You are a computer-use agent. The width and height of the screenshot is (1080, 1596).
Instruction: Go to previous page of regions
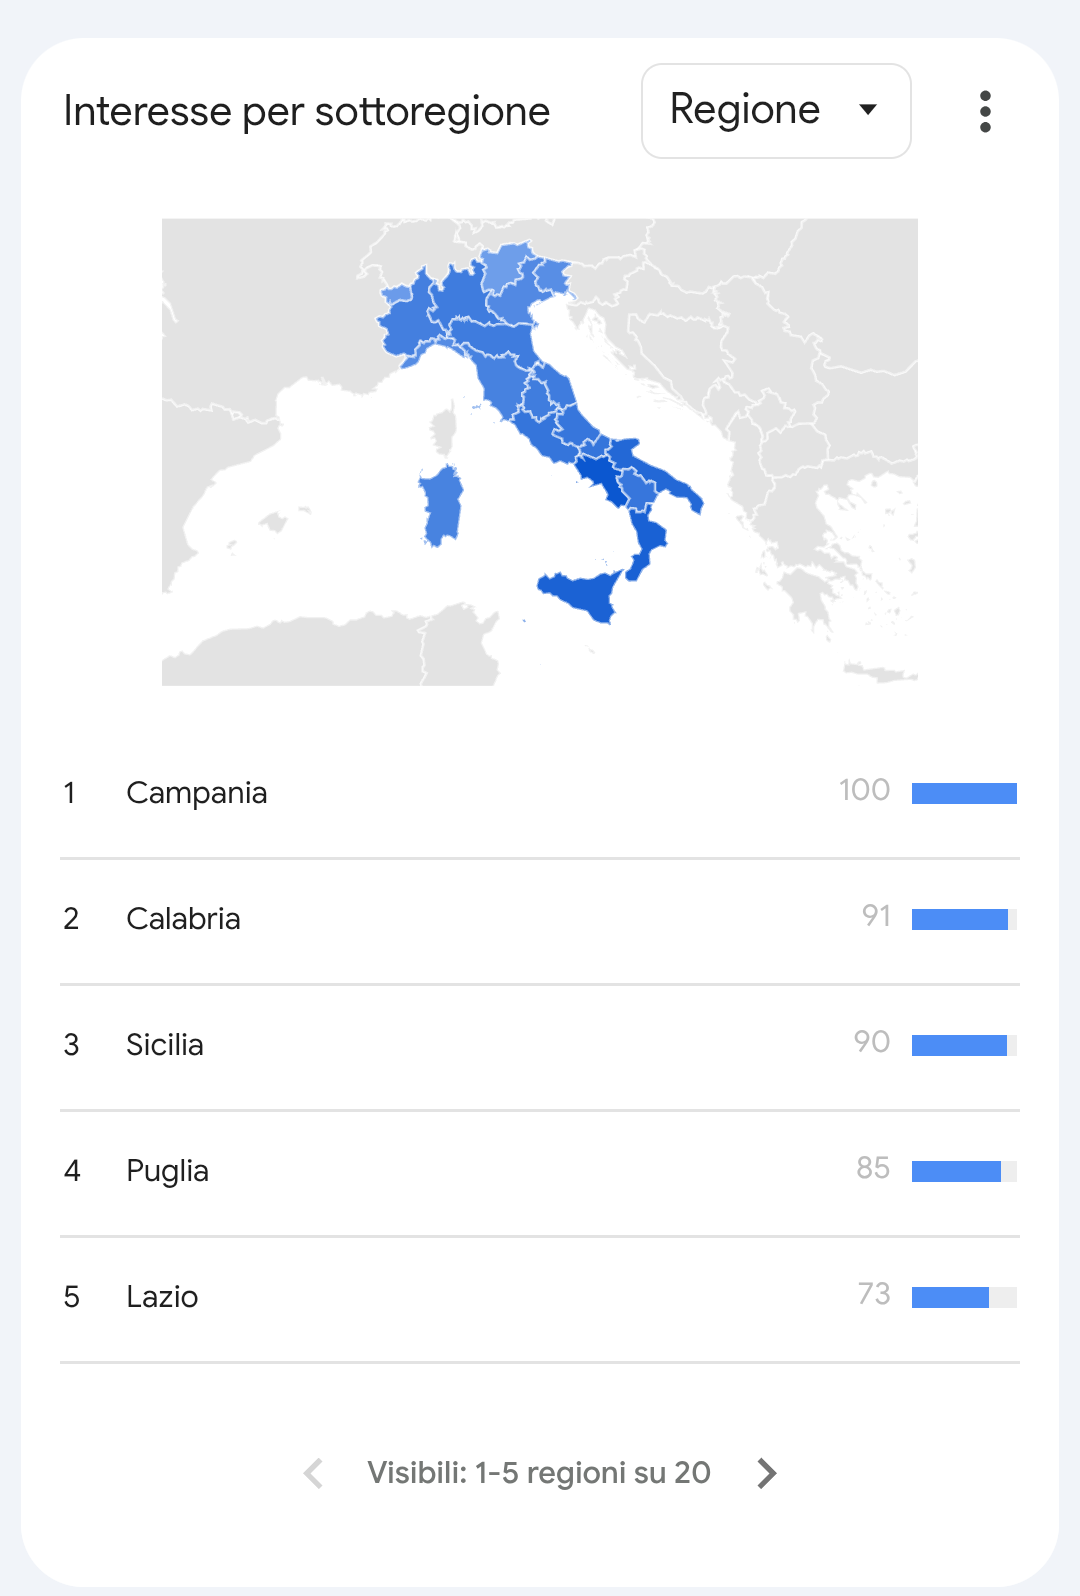click(x=314, y=1473)
